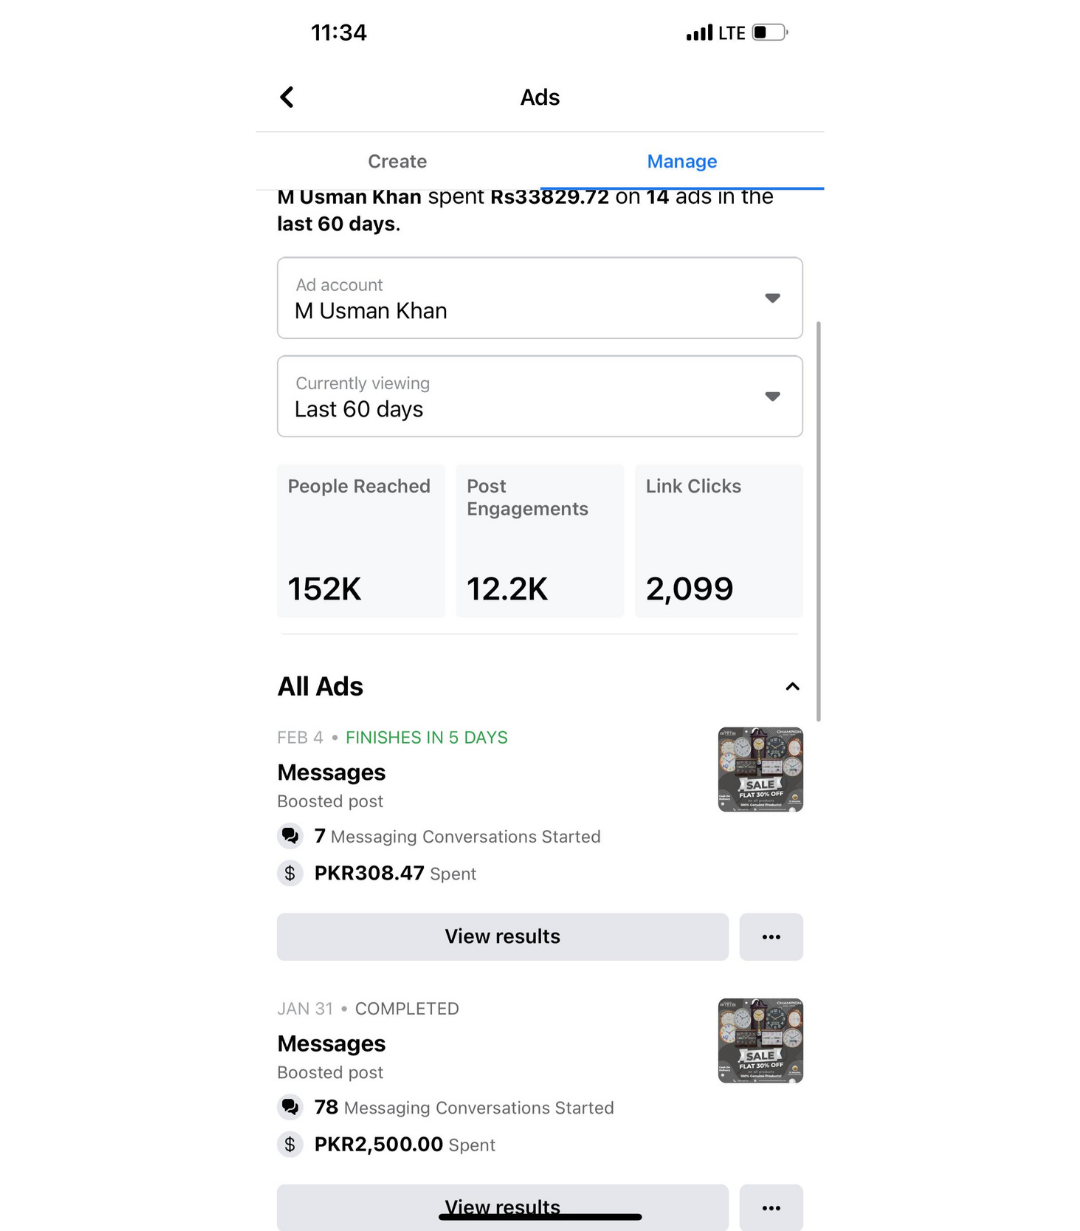
Task: Open the Currently viewing date range dropdown
Action: pyautogui.click(x=540, y=396)
